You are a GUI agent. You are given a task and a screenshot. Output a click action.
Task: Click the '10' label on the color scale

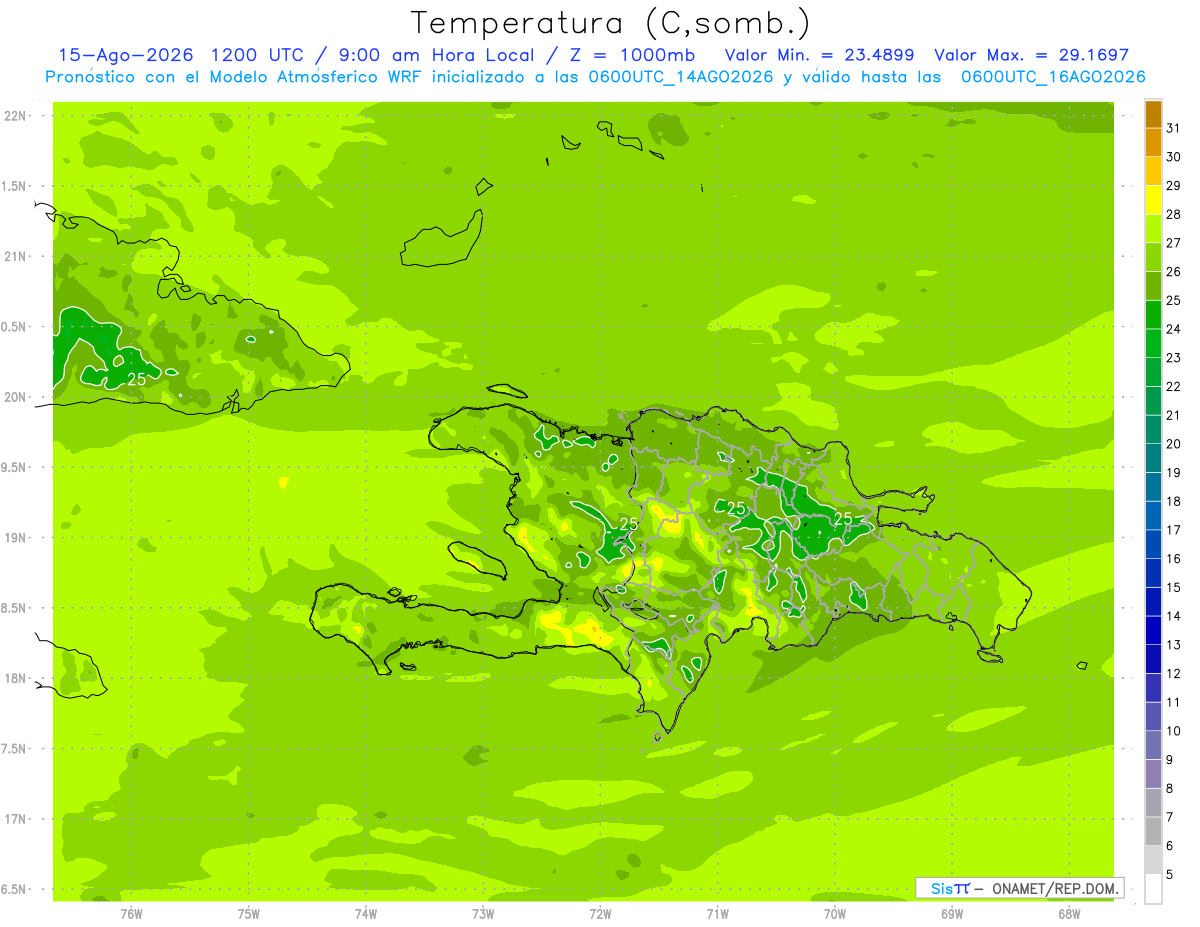(1174, 732)
